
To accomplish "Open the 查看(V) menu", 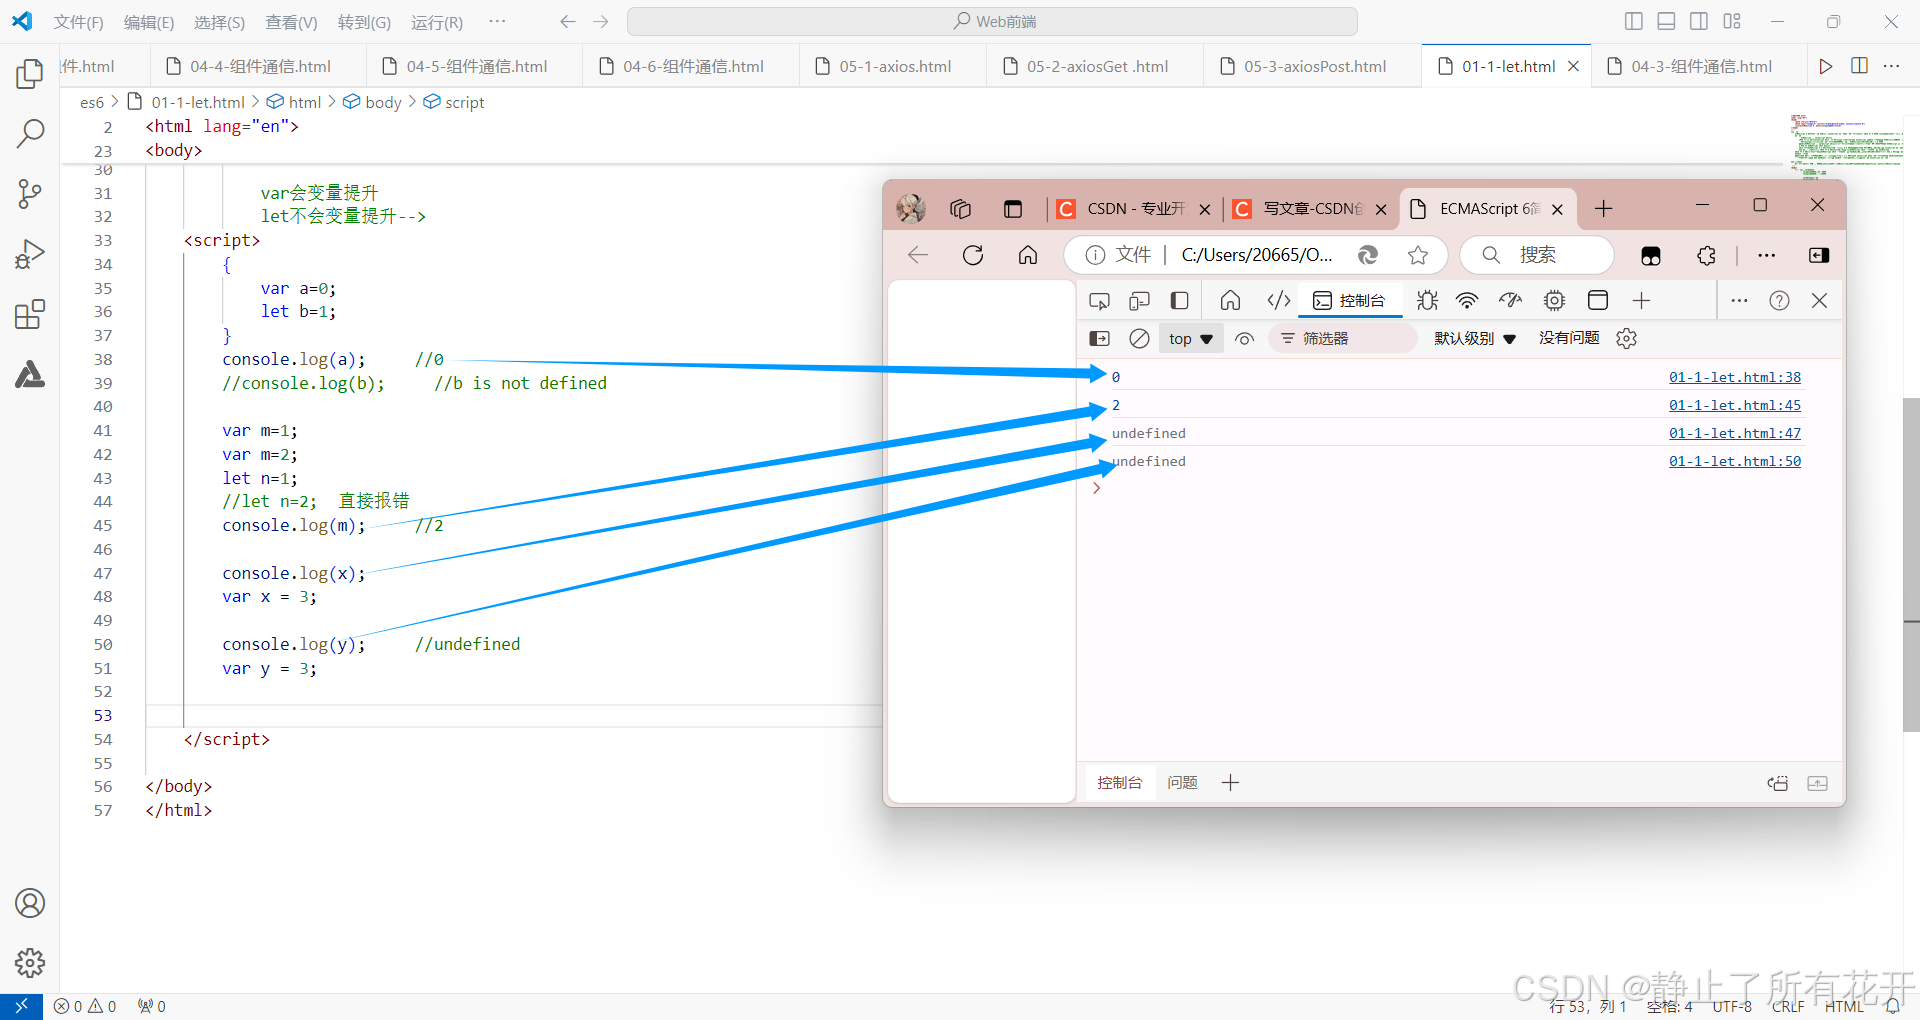I will [x=291, y=22].
